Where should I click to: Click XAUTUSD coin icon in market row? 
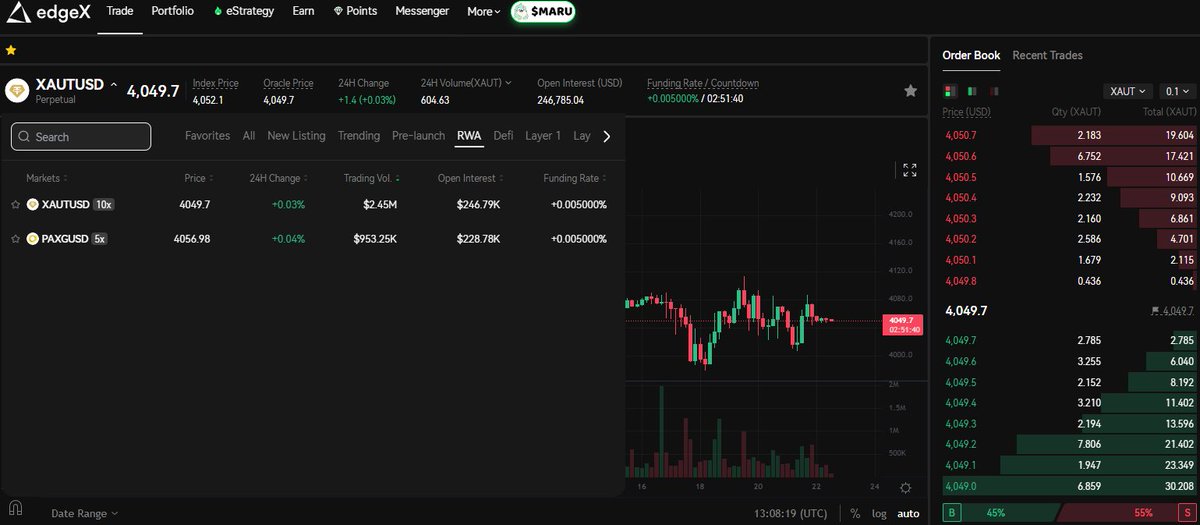point(32,204)
